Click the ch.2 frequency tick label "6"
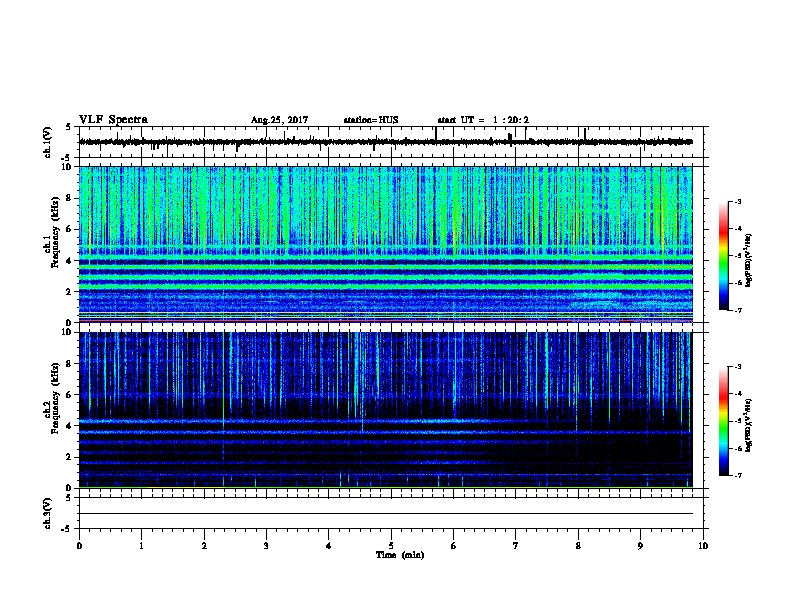The width and height of the screenshot is (792, 612). point(69,395)
